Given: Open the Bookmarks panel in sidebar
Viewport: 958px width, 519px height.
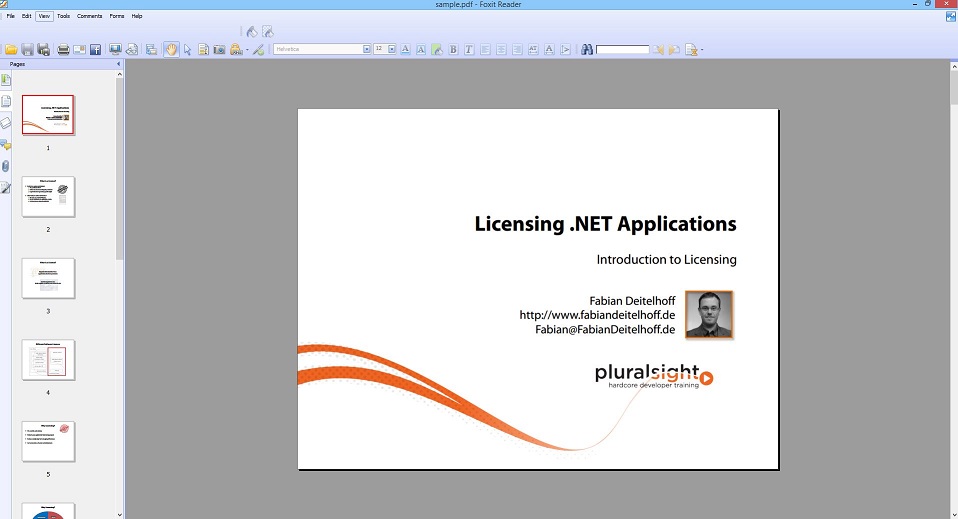Looking at the screenshot, I should pos(6,80).
